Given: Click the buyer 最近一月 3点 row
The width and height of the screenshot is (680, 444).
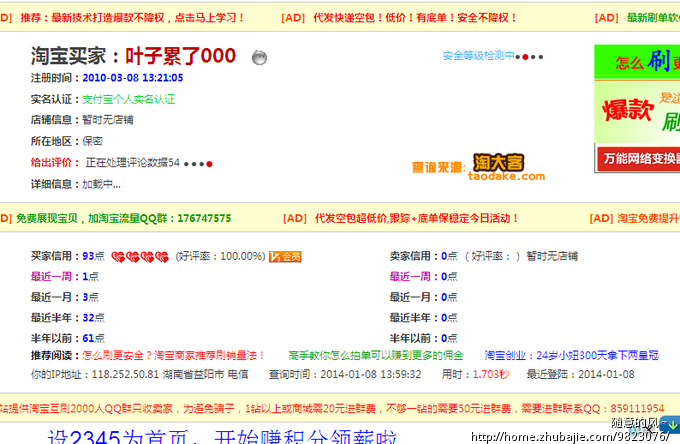Looking at the screenshot, I should (65, 297).
